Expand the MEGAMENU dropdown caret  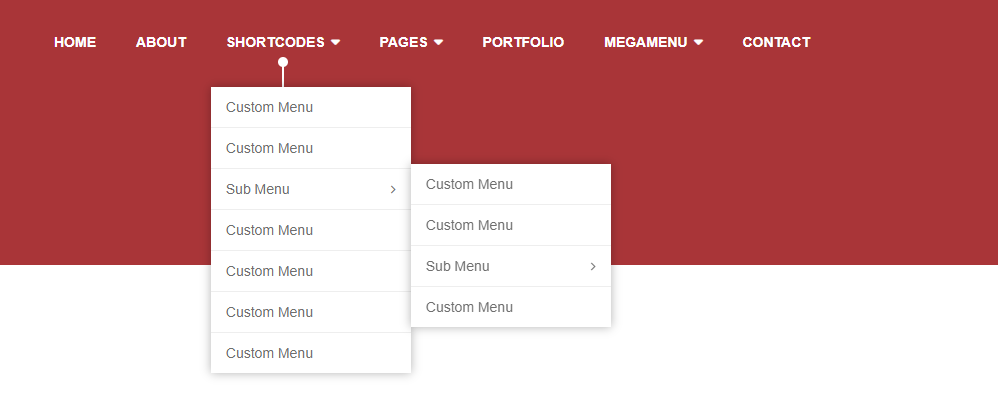click(x=698, y=42)
